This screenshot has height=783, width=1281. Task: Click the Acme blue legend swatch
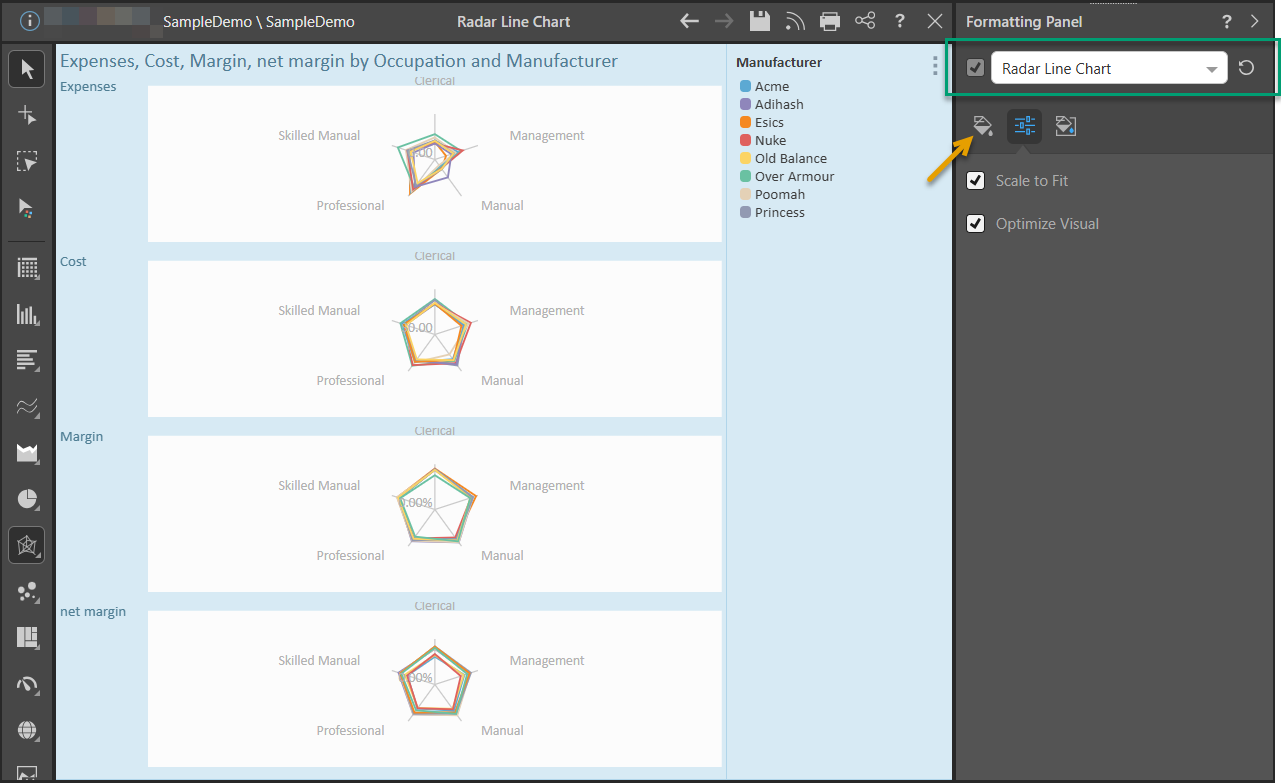(x=745, y=87)
